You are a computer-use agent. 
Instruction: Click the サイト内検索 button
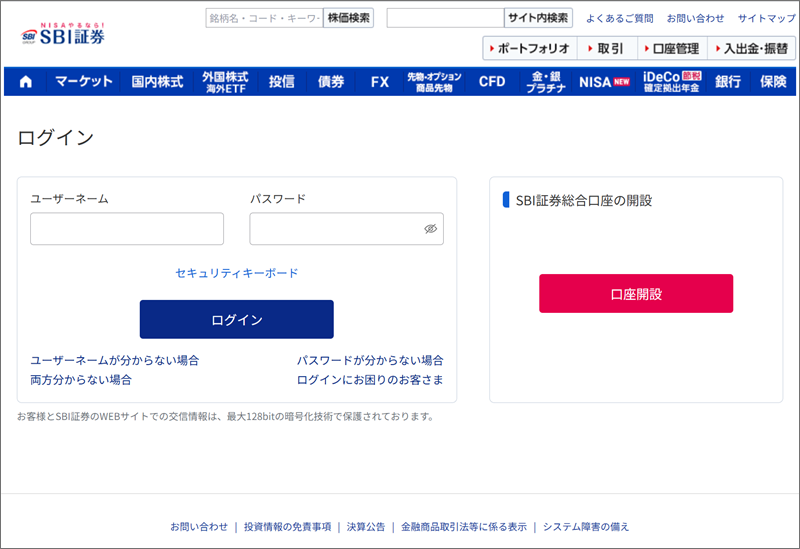tap(538, 18)
